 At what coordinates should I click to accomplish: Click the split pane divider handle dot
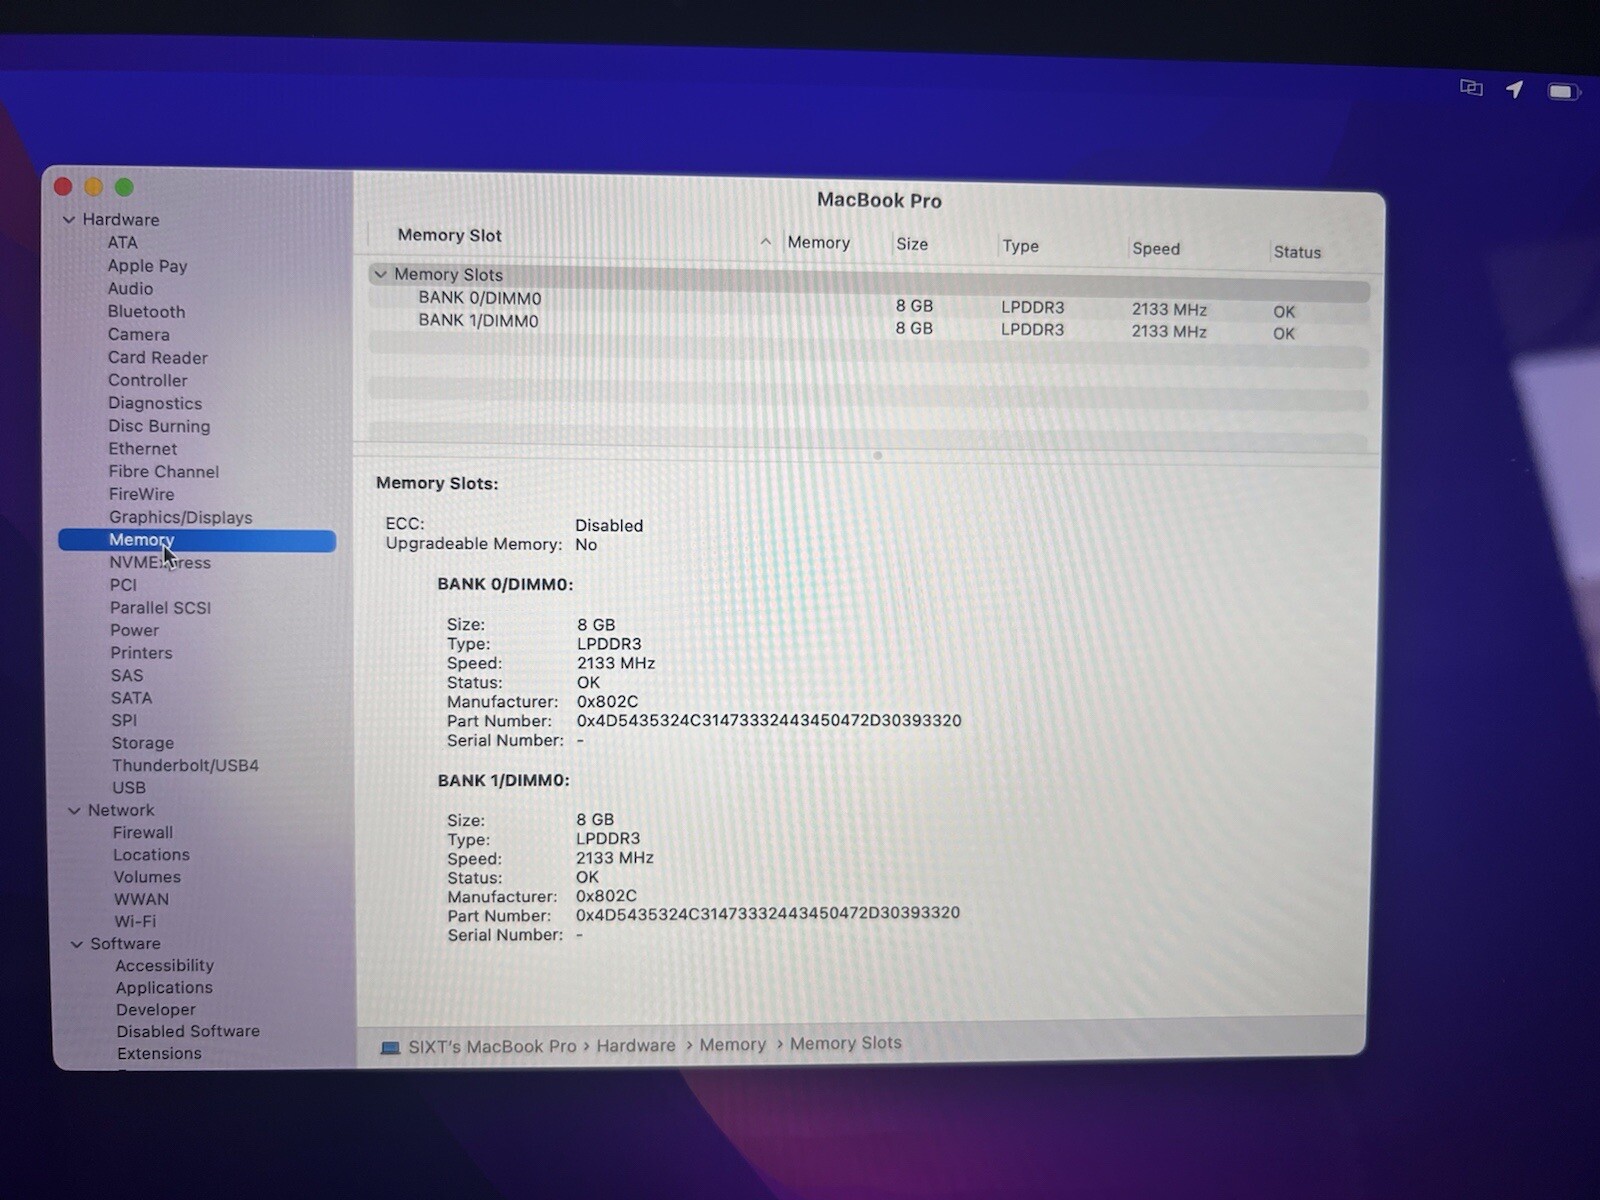point(878,456)
